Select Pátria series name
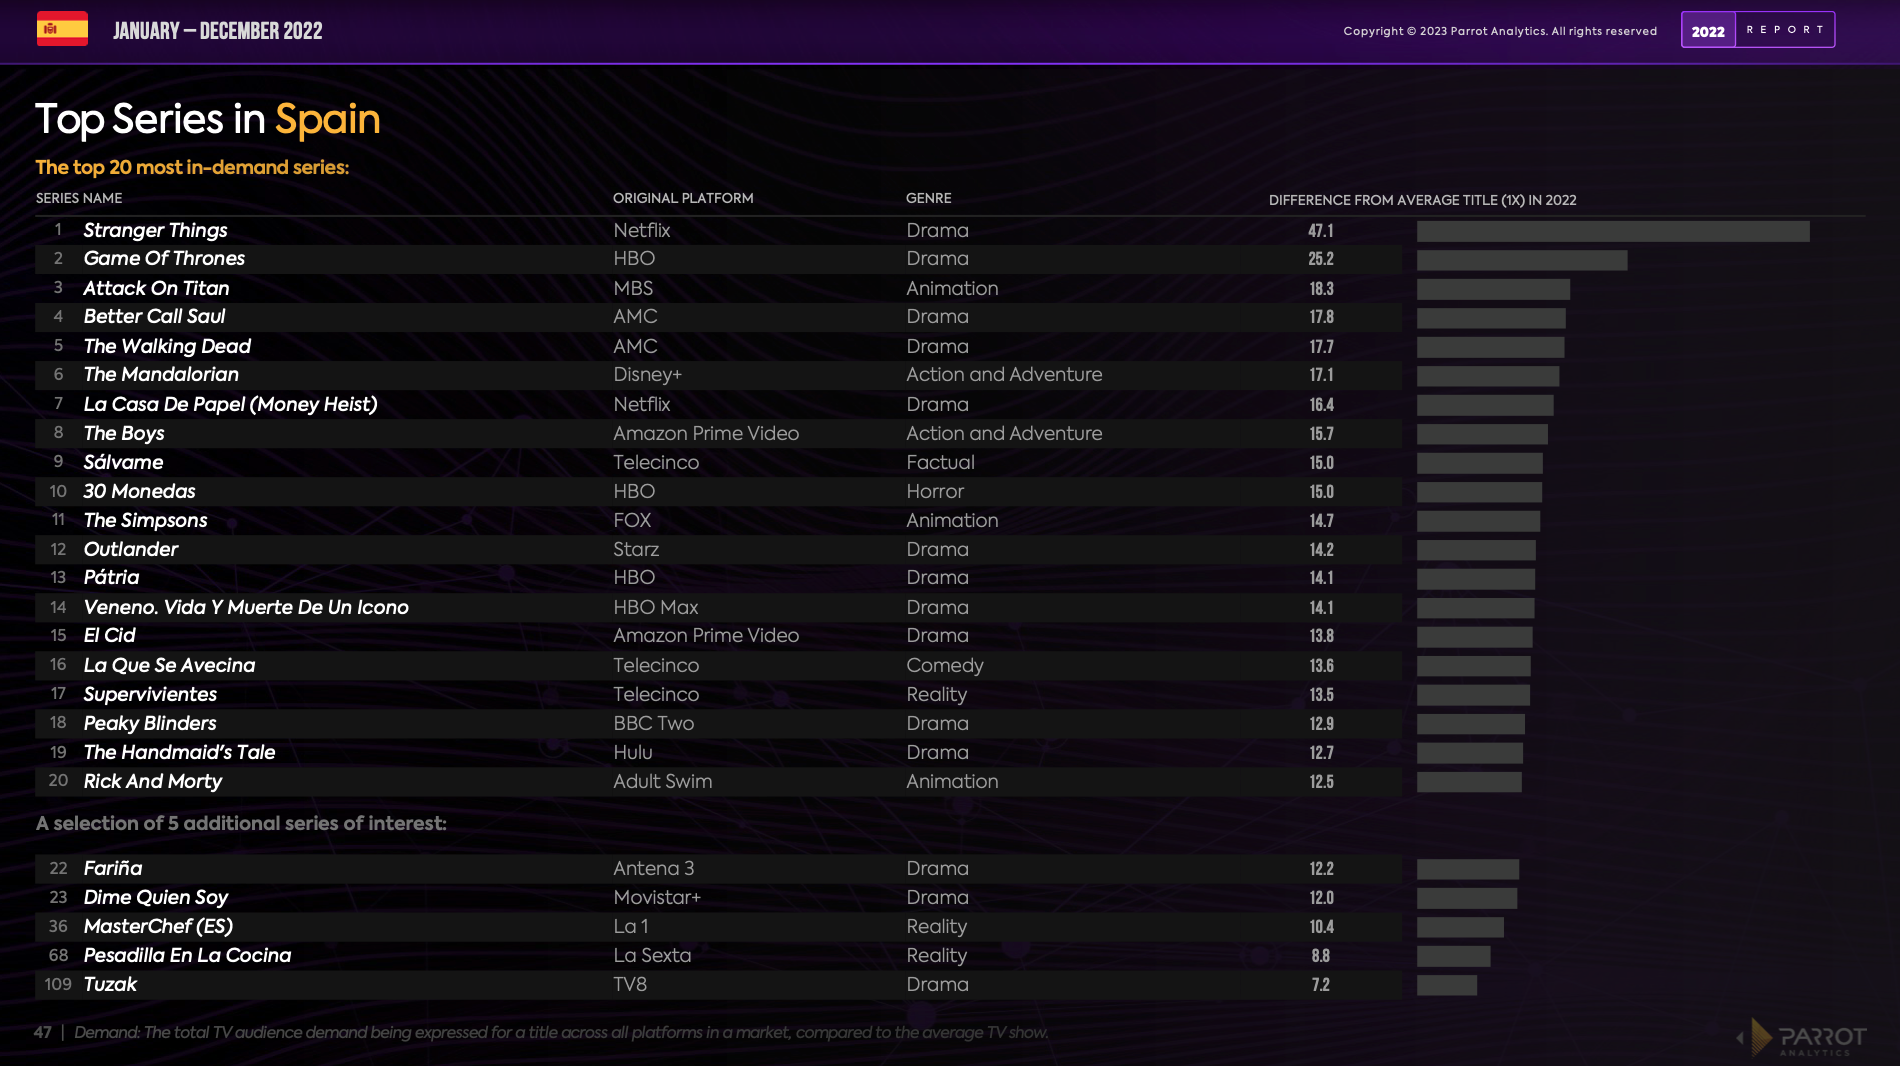Image resolution: width=1900 pixels, height=1066 pixels. 112,577
